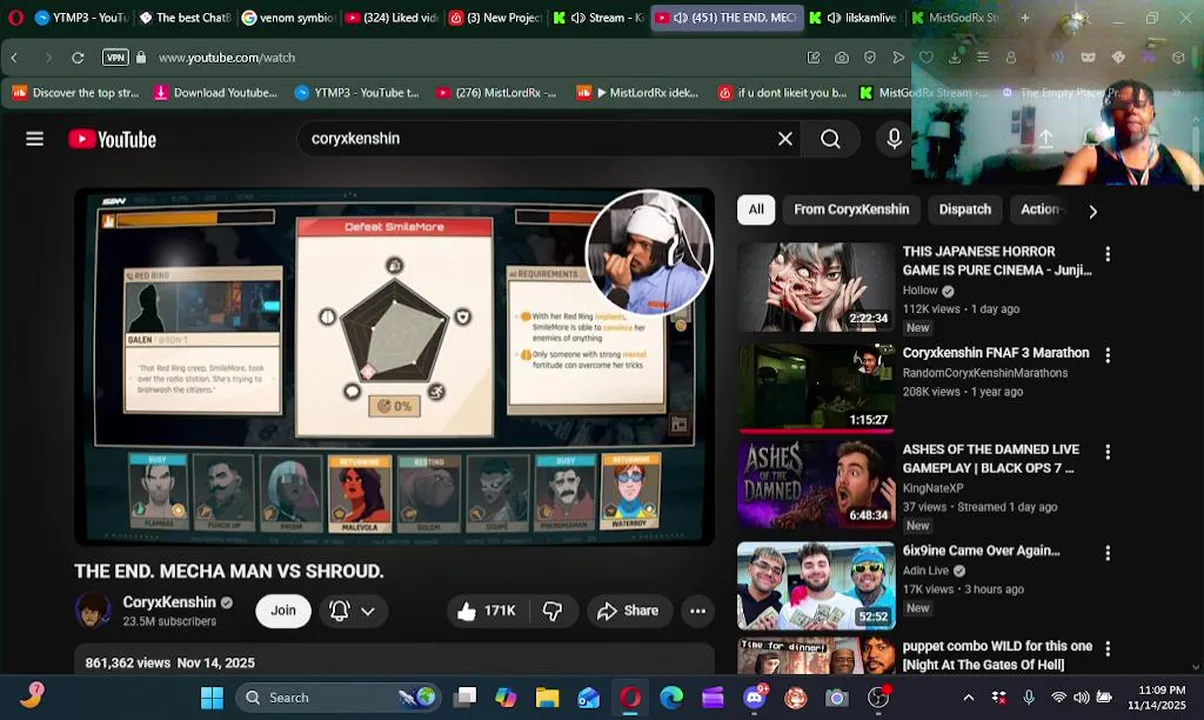Like the video showing 171K likes
This screenshot has height=720, width=1204.
486,611
